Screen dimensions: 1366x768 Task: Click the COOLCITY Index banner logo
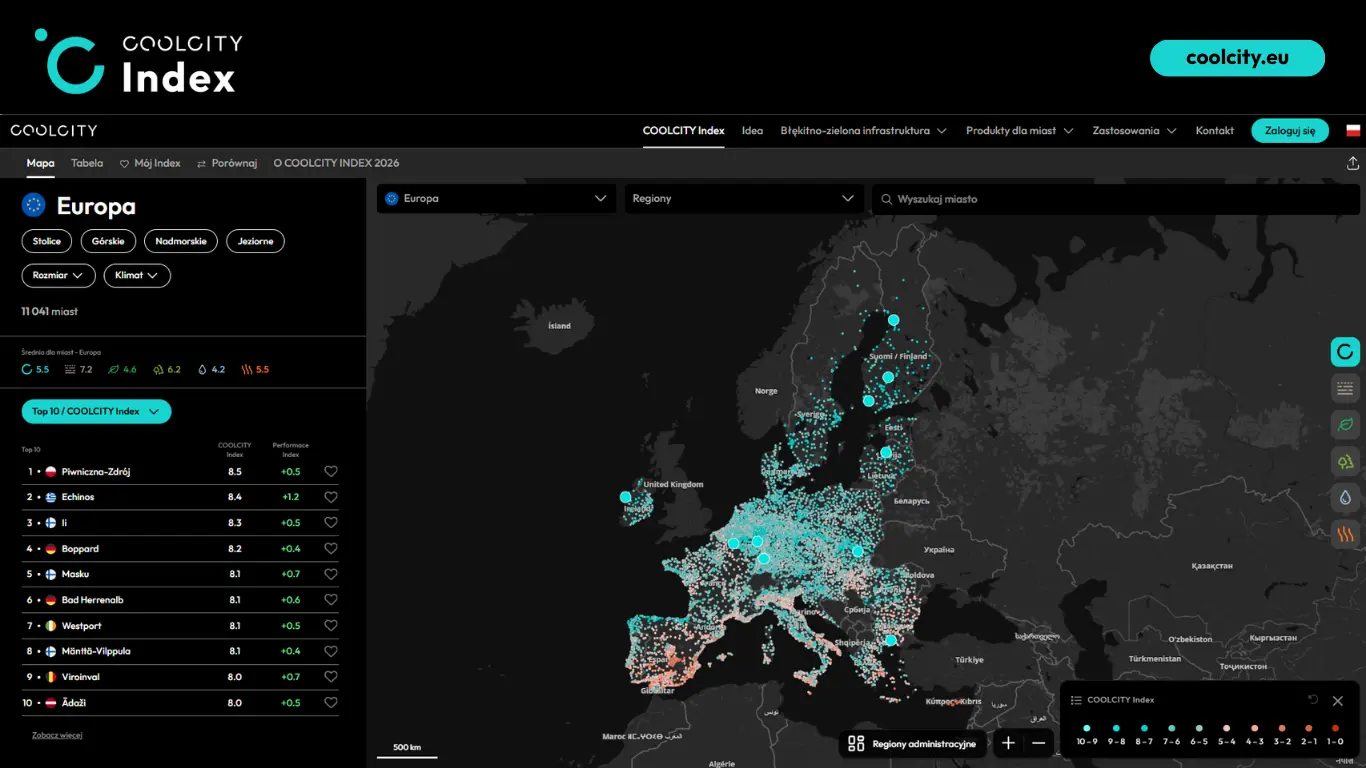(x=139, y=61)
